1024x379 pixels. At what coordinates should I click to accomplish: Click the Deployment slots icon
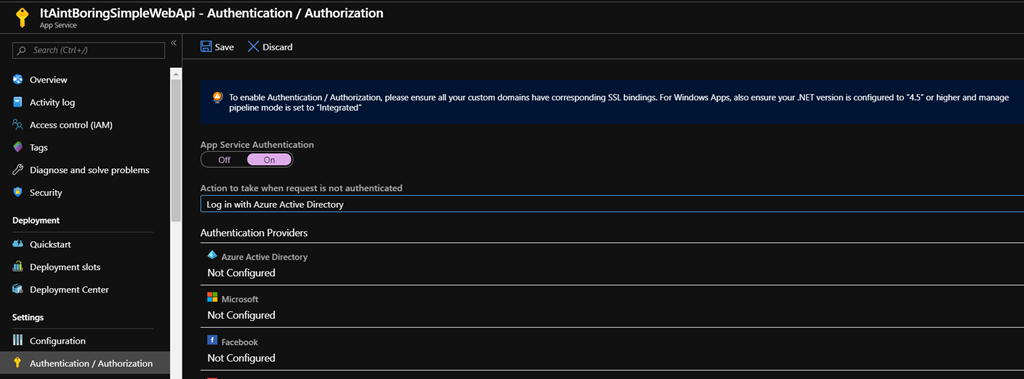tap(18, 267)
